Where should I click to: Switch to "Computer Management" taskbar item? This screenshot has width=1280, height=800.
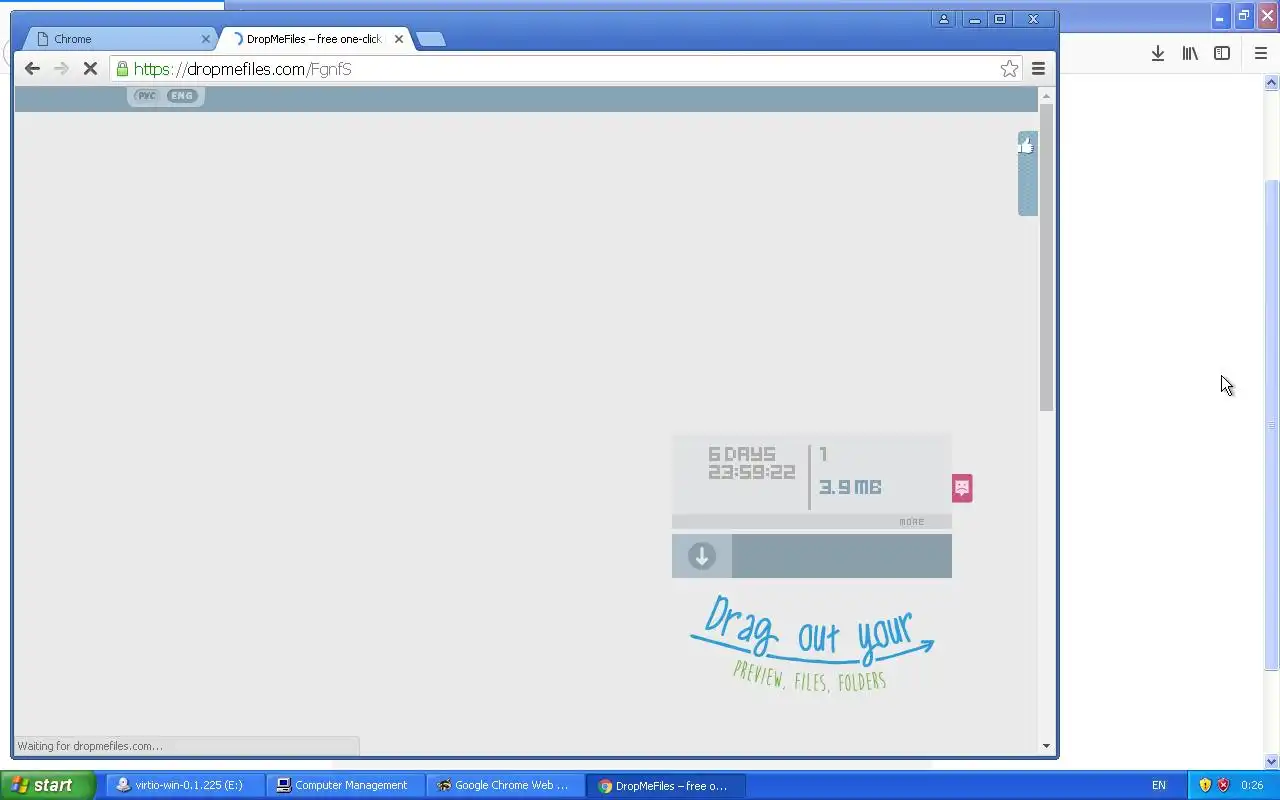coord(346,785)
